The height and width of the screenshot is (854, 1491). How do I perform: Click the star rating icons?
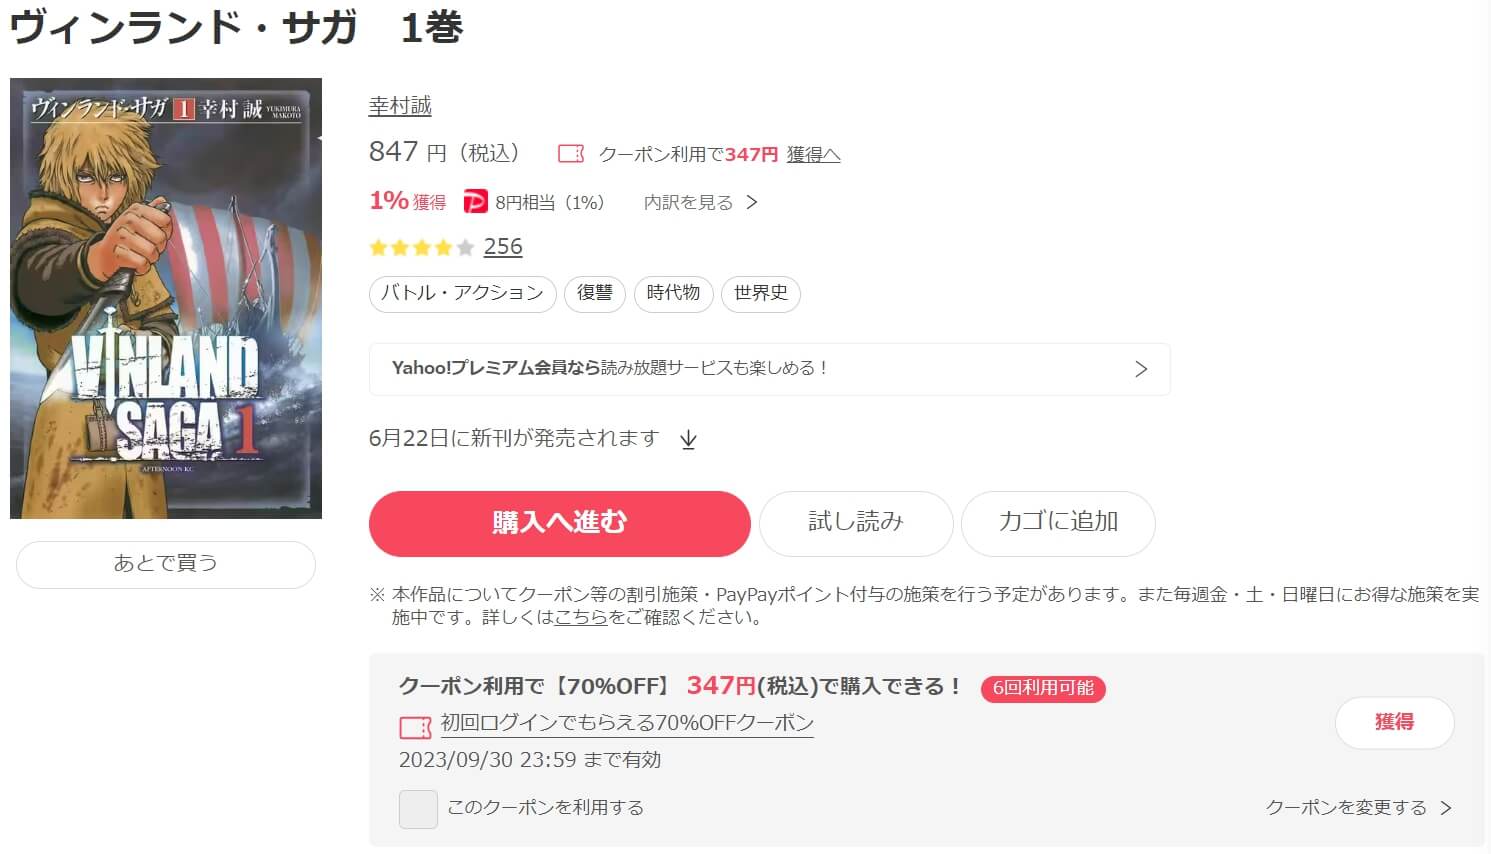click(421, 247)
